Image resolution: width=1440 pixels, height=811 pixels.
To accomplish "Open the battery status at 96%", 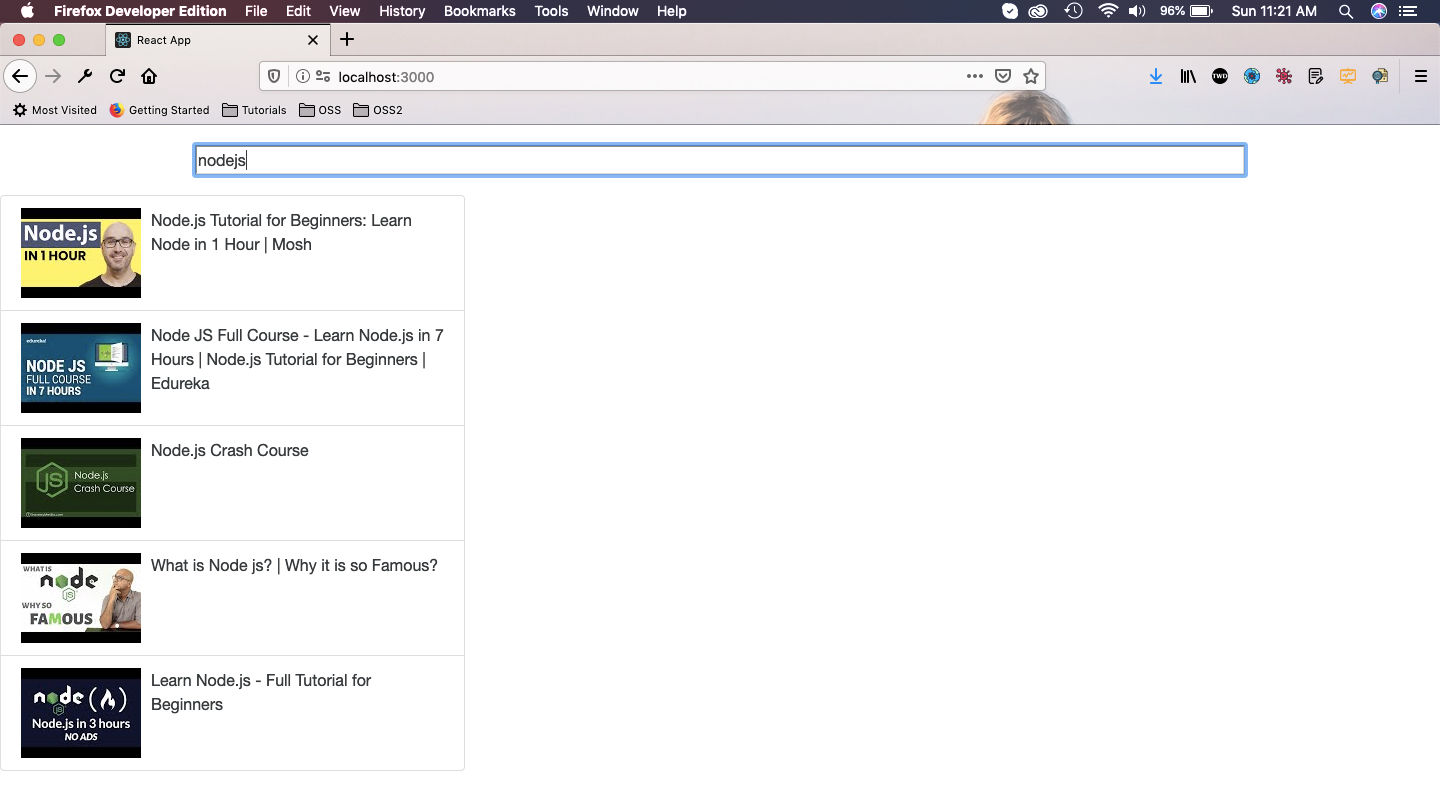I will (x=1188, y=11).
